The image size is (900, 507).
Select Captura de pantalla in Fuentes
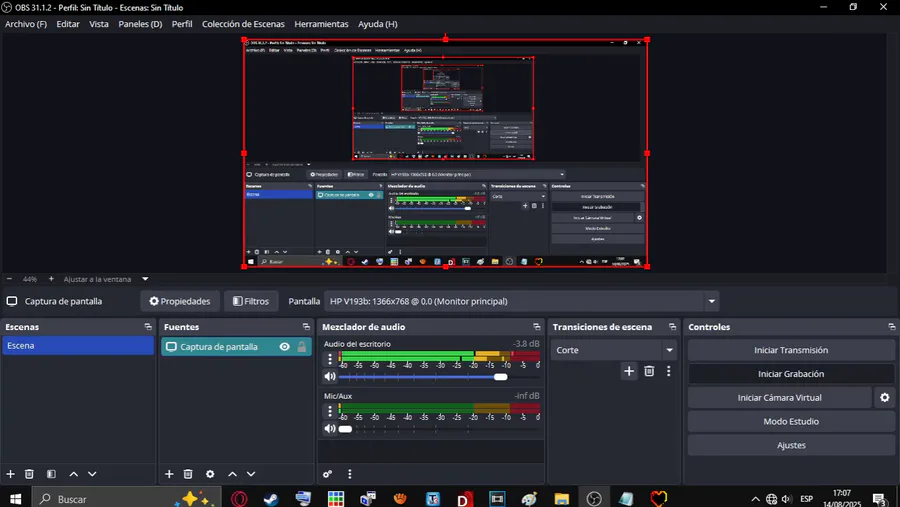coord(236,347)
